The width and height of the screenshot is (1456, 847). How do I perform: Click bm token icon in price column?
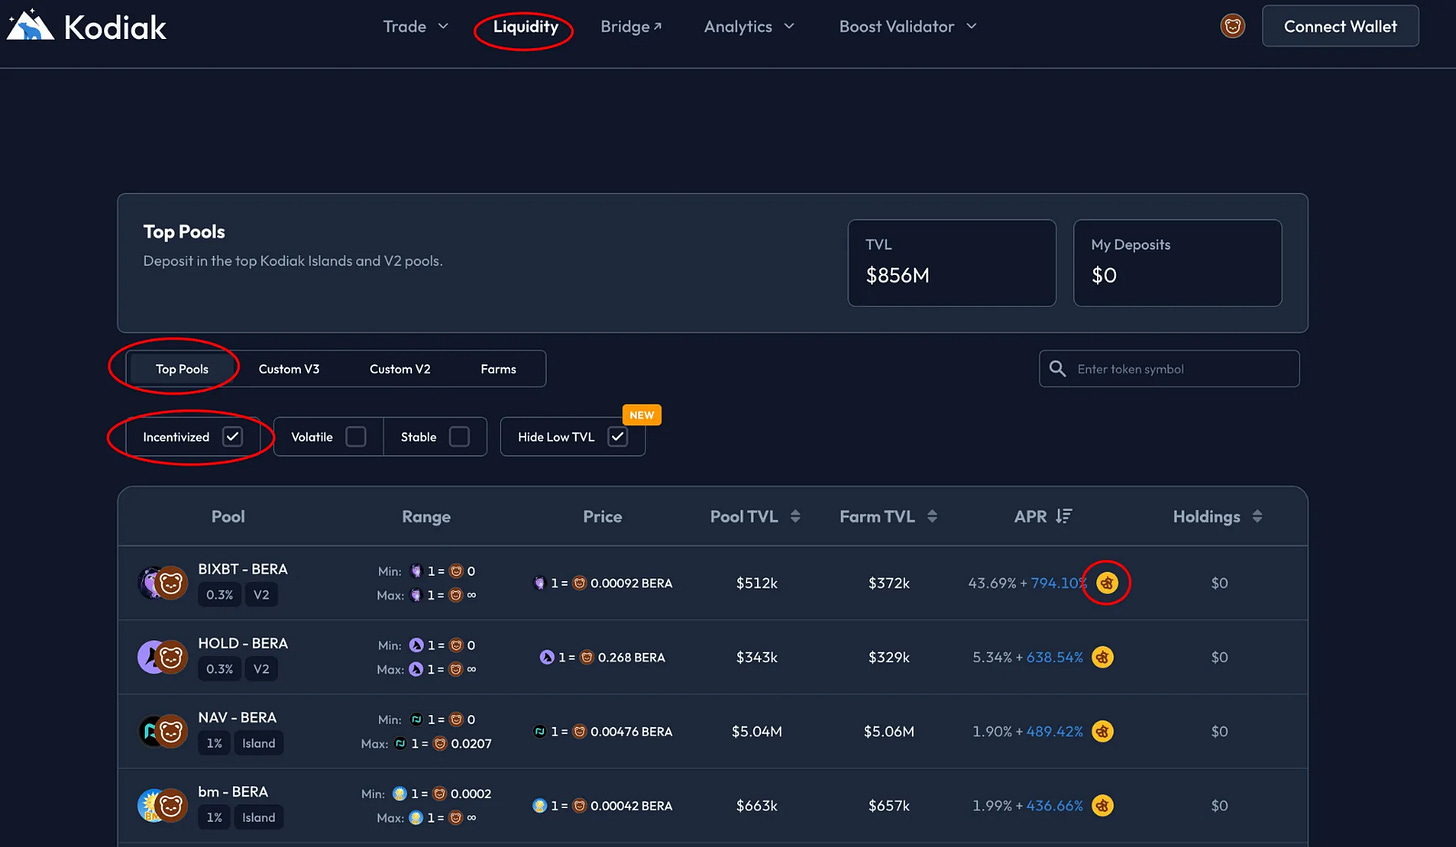point(540,805)
